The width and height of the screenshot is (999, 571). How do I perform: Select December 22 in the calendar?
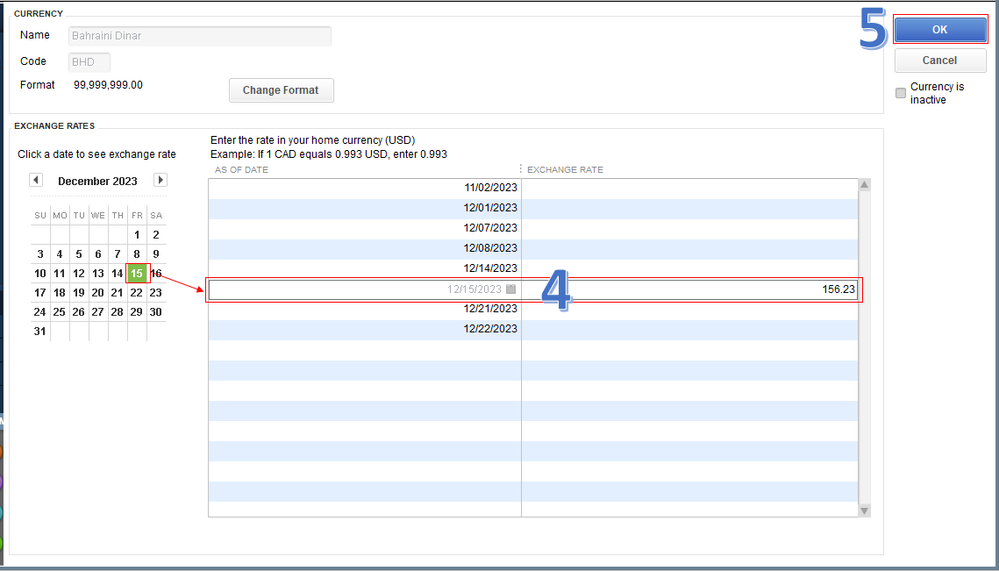(136, 293)
